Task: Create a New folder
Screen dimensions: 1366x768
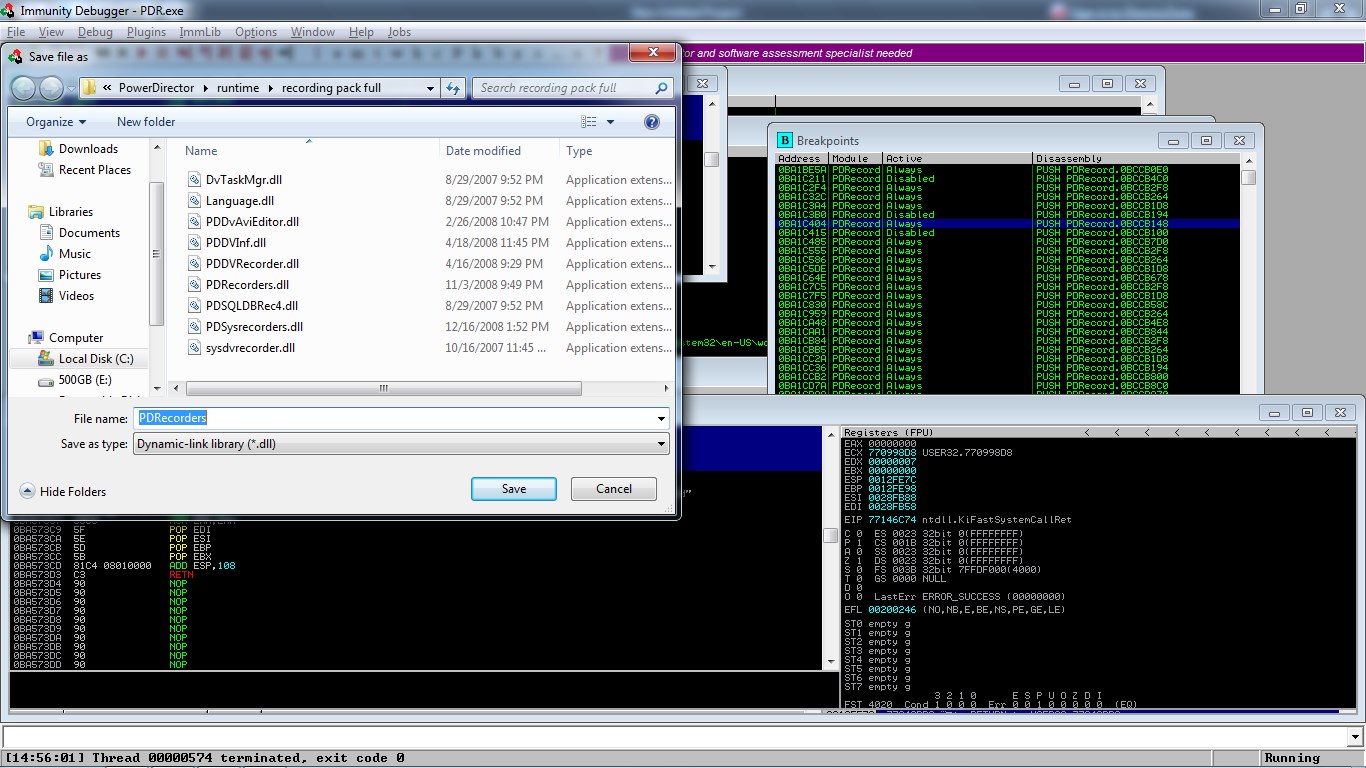Action: coord(146,122)
